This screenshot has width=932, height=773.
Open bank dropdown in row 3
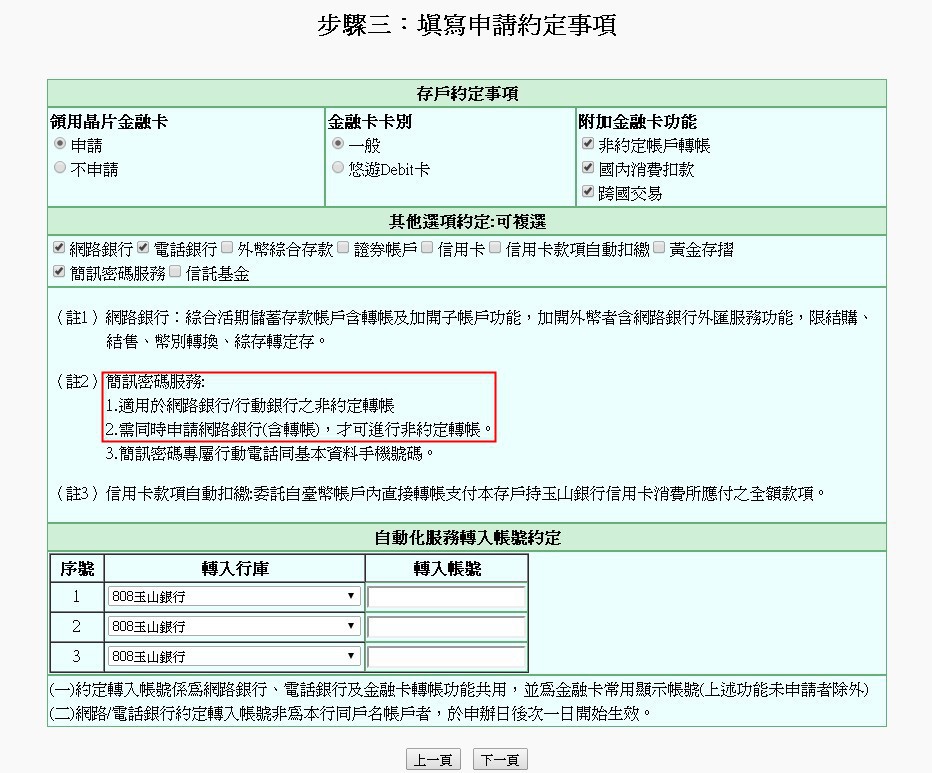coord(234,656)
